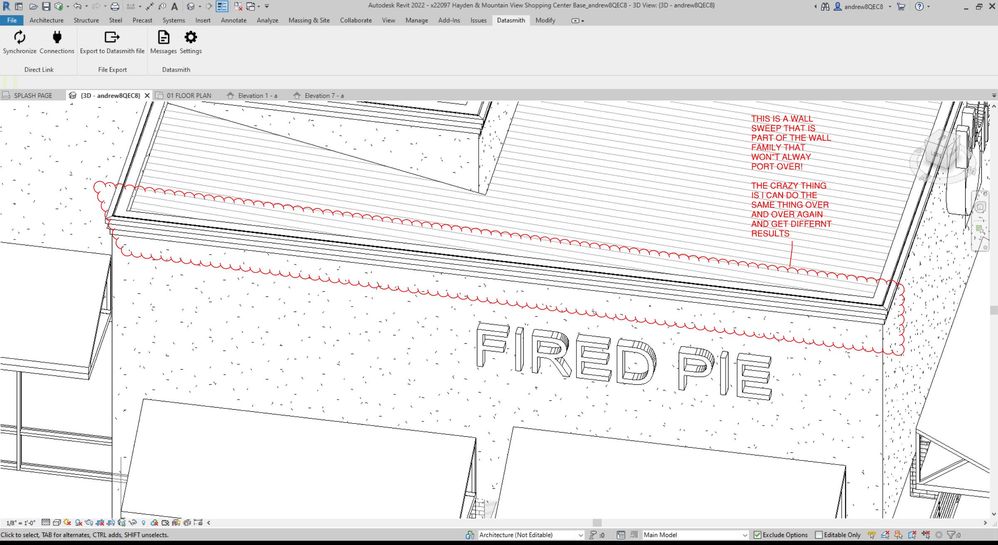Image resolution: width=998 pixels, height=545 pixels.
Task: Click the Undo arrow in quick access toolbar
Action: [x=77, y=6]
